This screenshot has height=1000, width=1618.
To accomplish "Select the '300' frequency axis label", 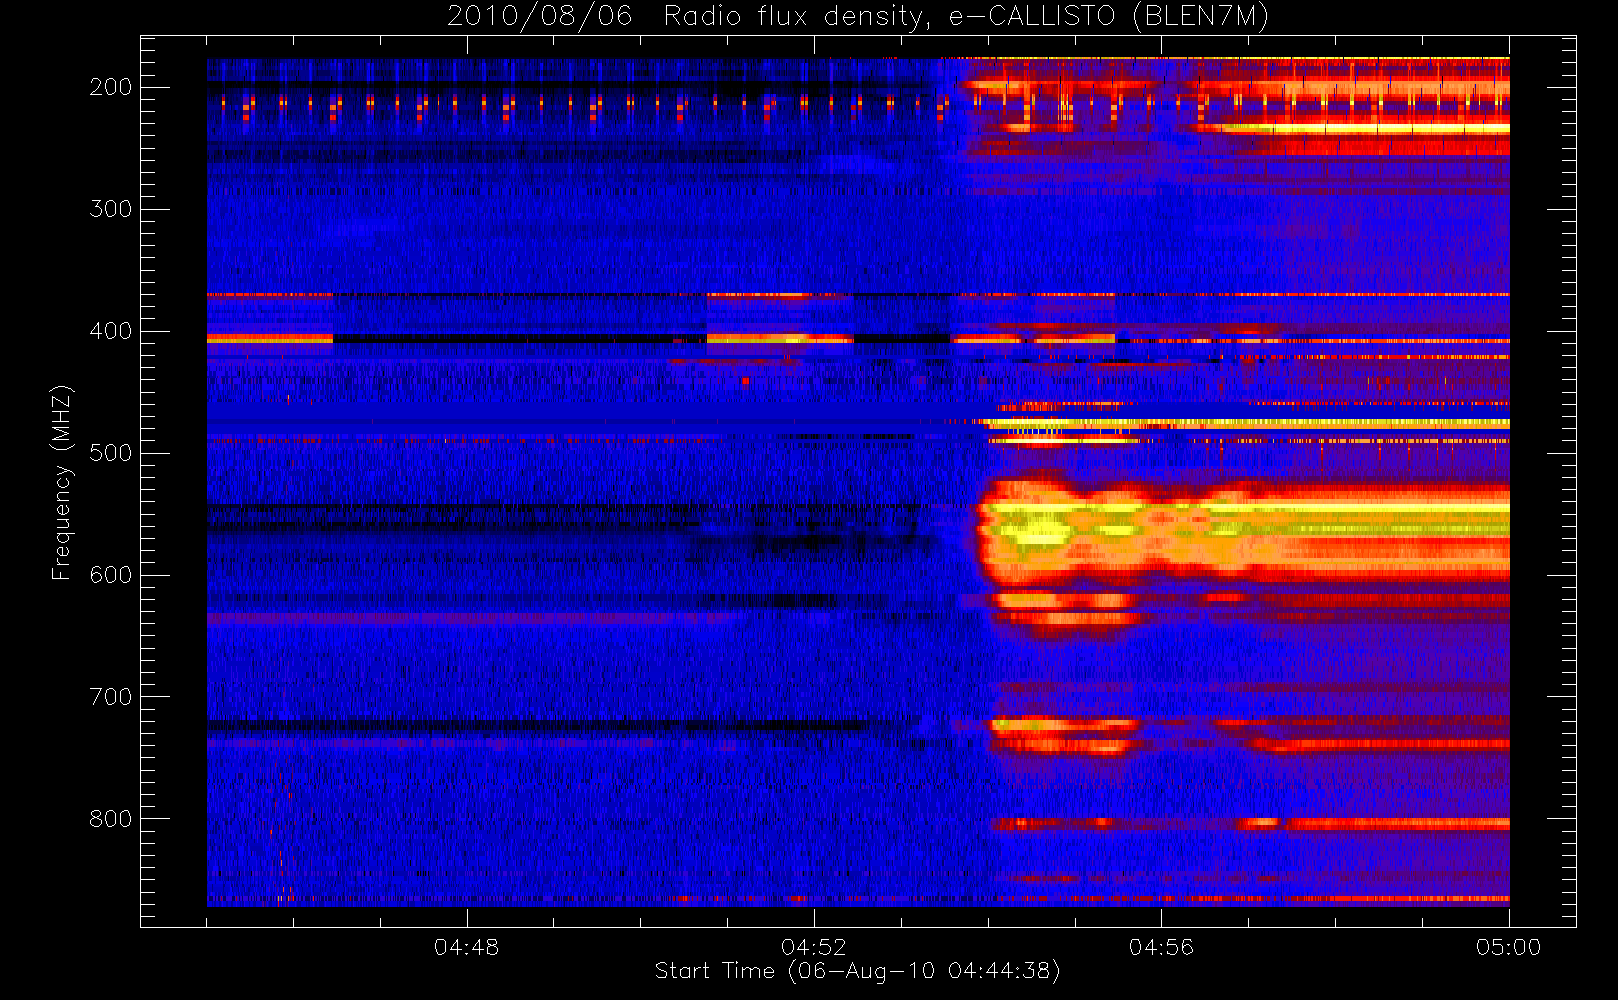I will 110,209.
